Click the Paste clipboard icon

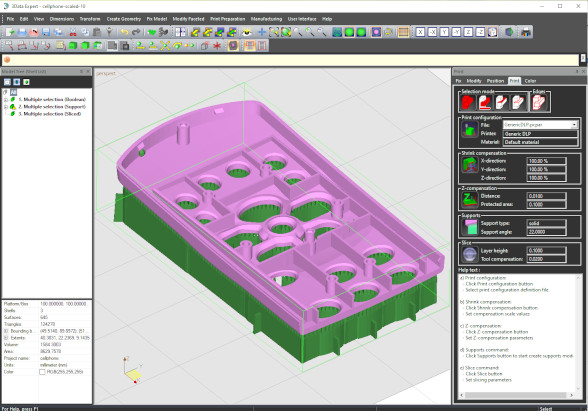pyautogui.click(x=97, y=32)
